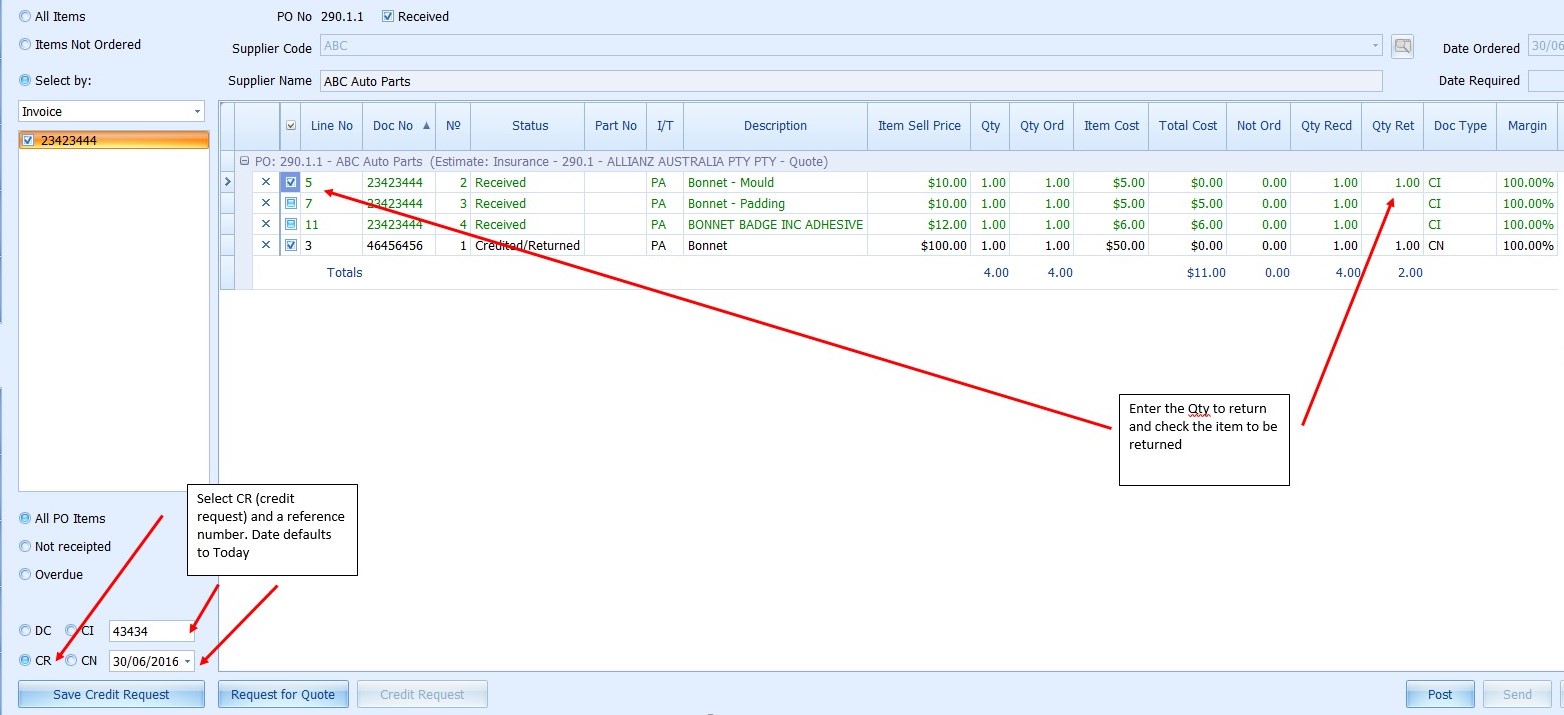
Task: Collapse the PO 290.1.1 group row
Action: (244, 161)
